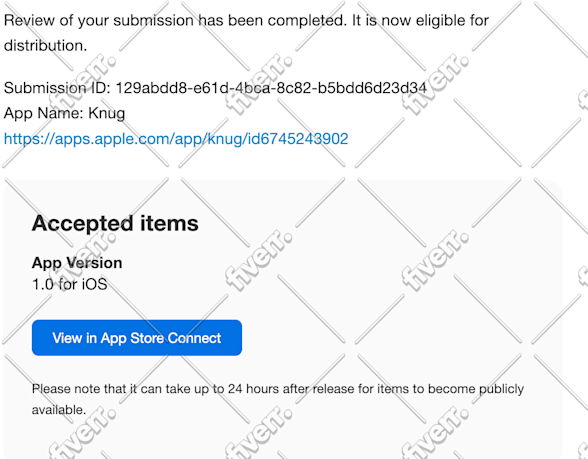Click the word "Connect" on the blue button

[x=194, y=338]
